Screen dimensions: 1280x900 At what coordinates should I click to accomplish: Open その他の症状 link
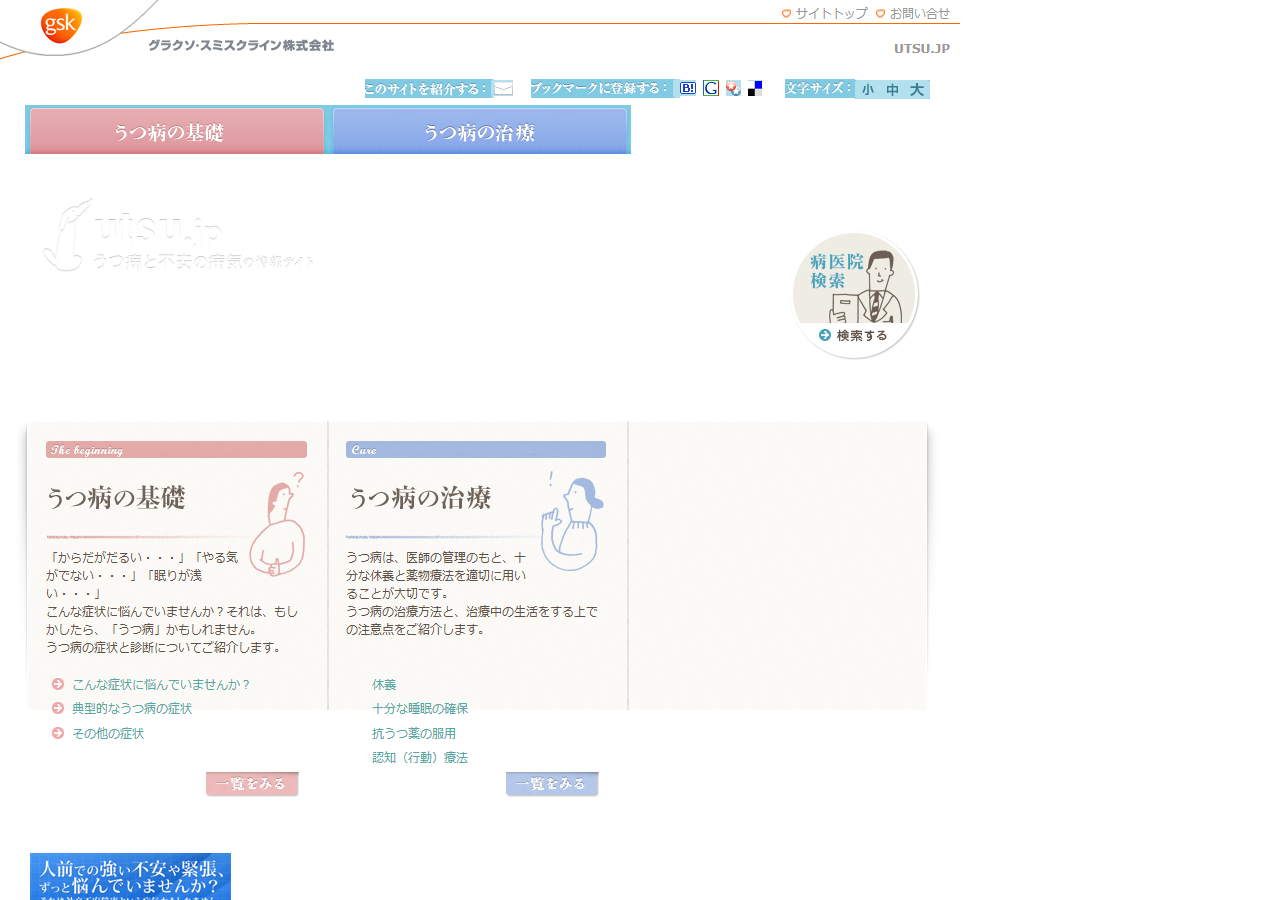[108, 734]
